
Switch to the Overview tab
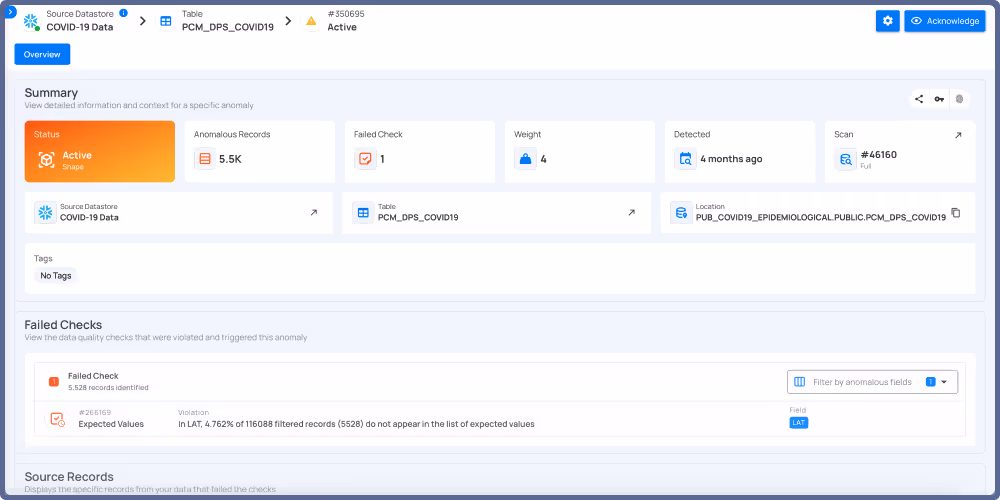point(42,54)
